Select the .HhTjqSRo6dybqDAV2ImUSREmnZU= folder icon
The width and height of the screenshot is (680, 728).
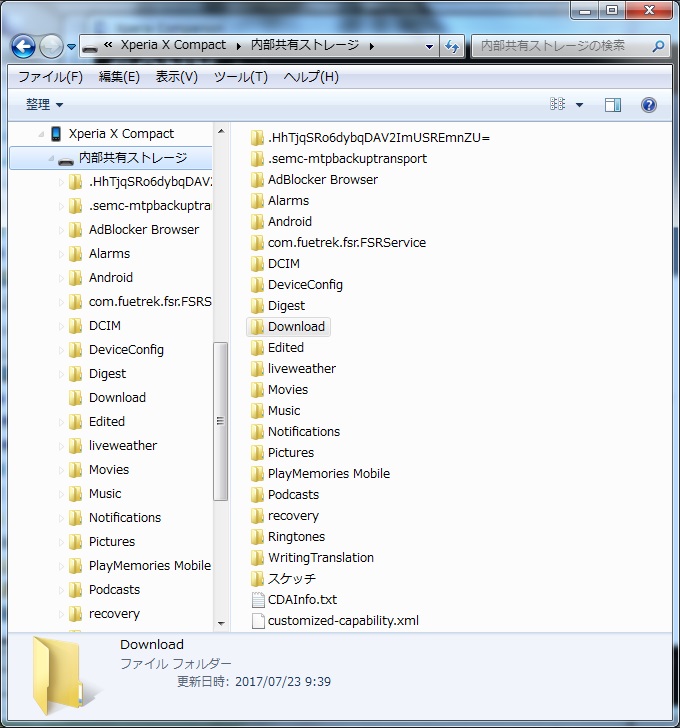coord(257,138)
